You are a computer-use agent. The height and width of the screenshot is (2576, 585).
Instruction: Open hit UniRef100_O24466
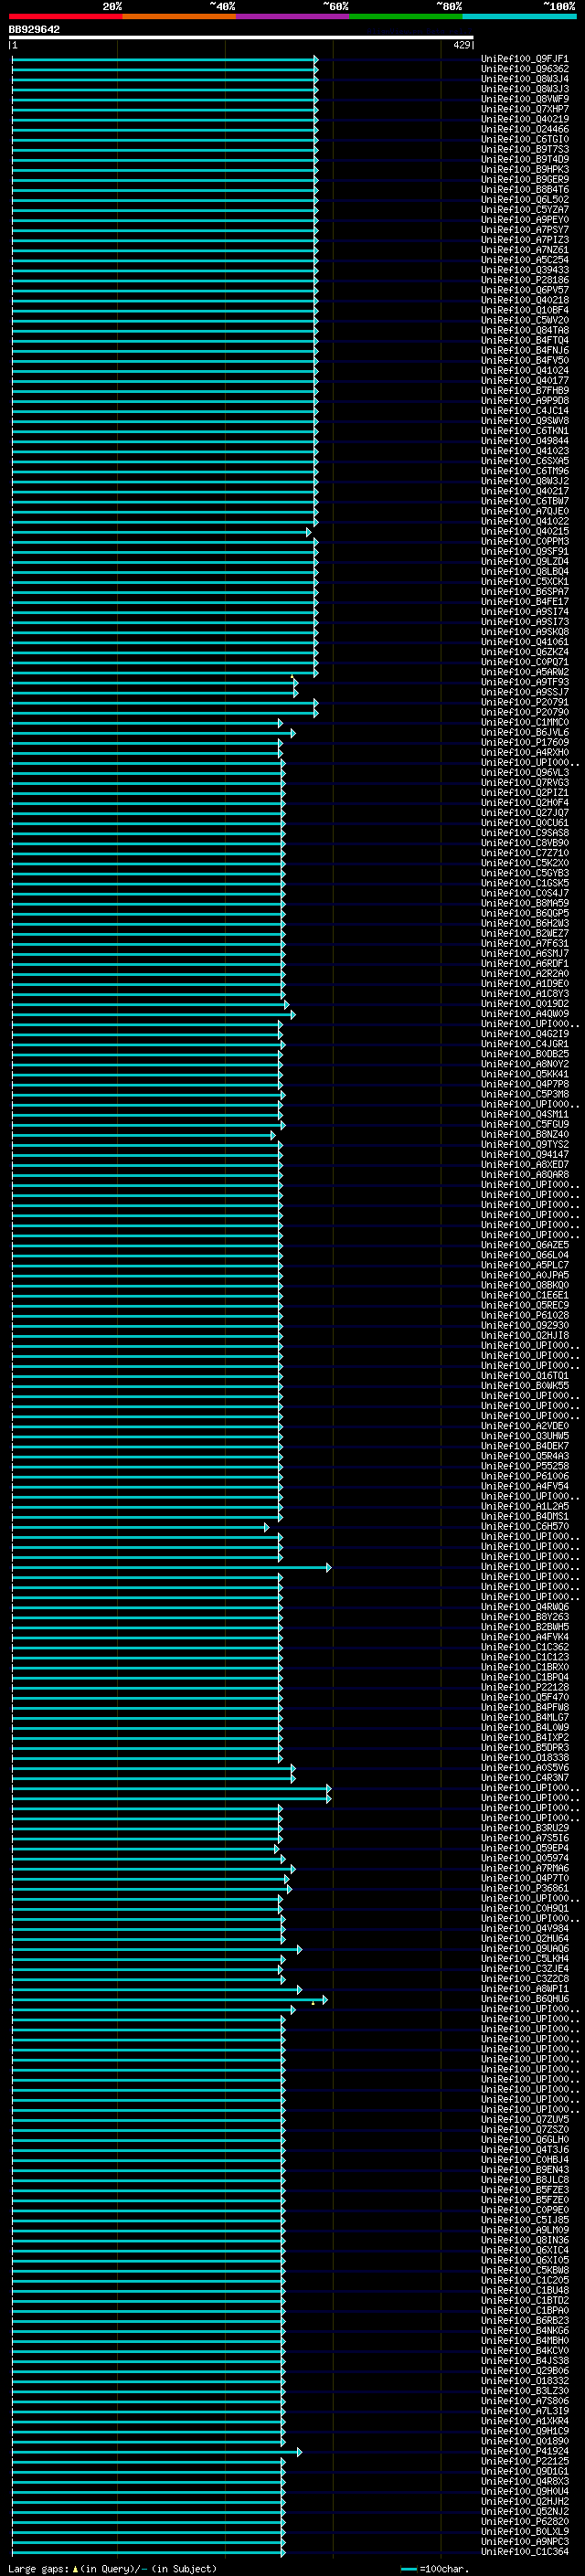(x=525, y=129)
